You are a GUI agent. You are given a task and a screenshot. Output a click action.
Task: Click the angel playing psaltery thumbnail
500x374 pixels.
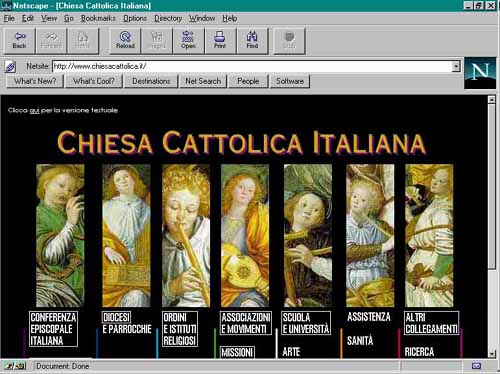tap(126, 235)
